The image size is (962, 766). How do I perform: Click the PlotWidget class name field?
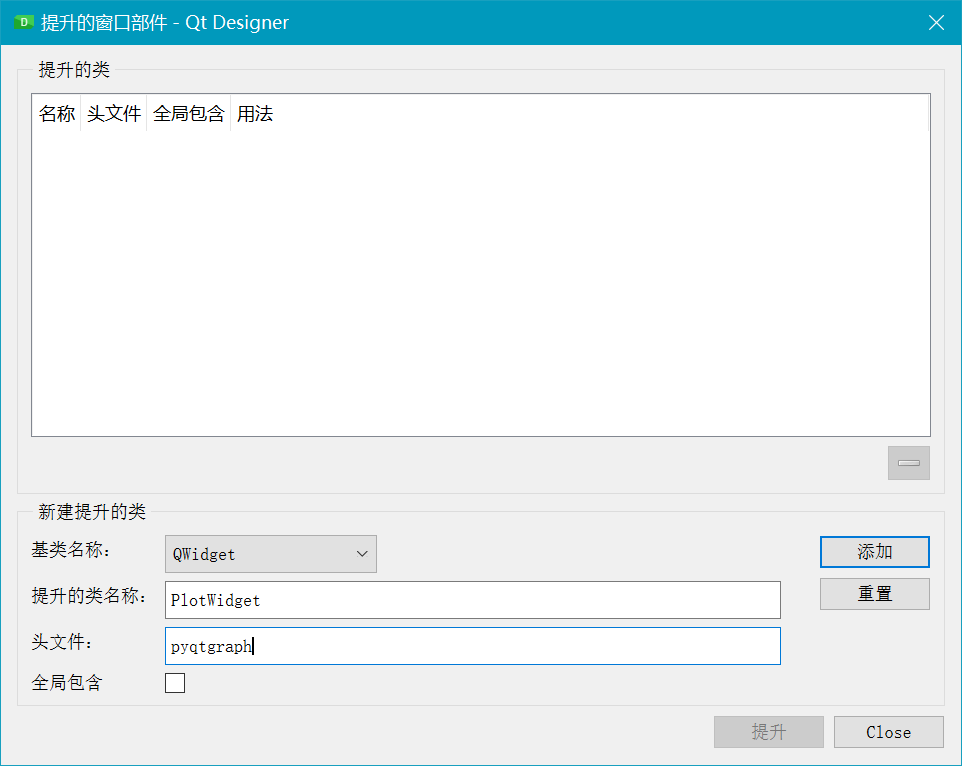(x=472, y=600)
